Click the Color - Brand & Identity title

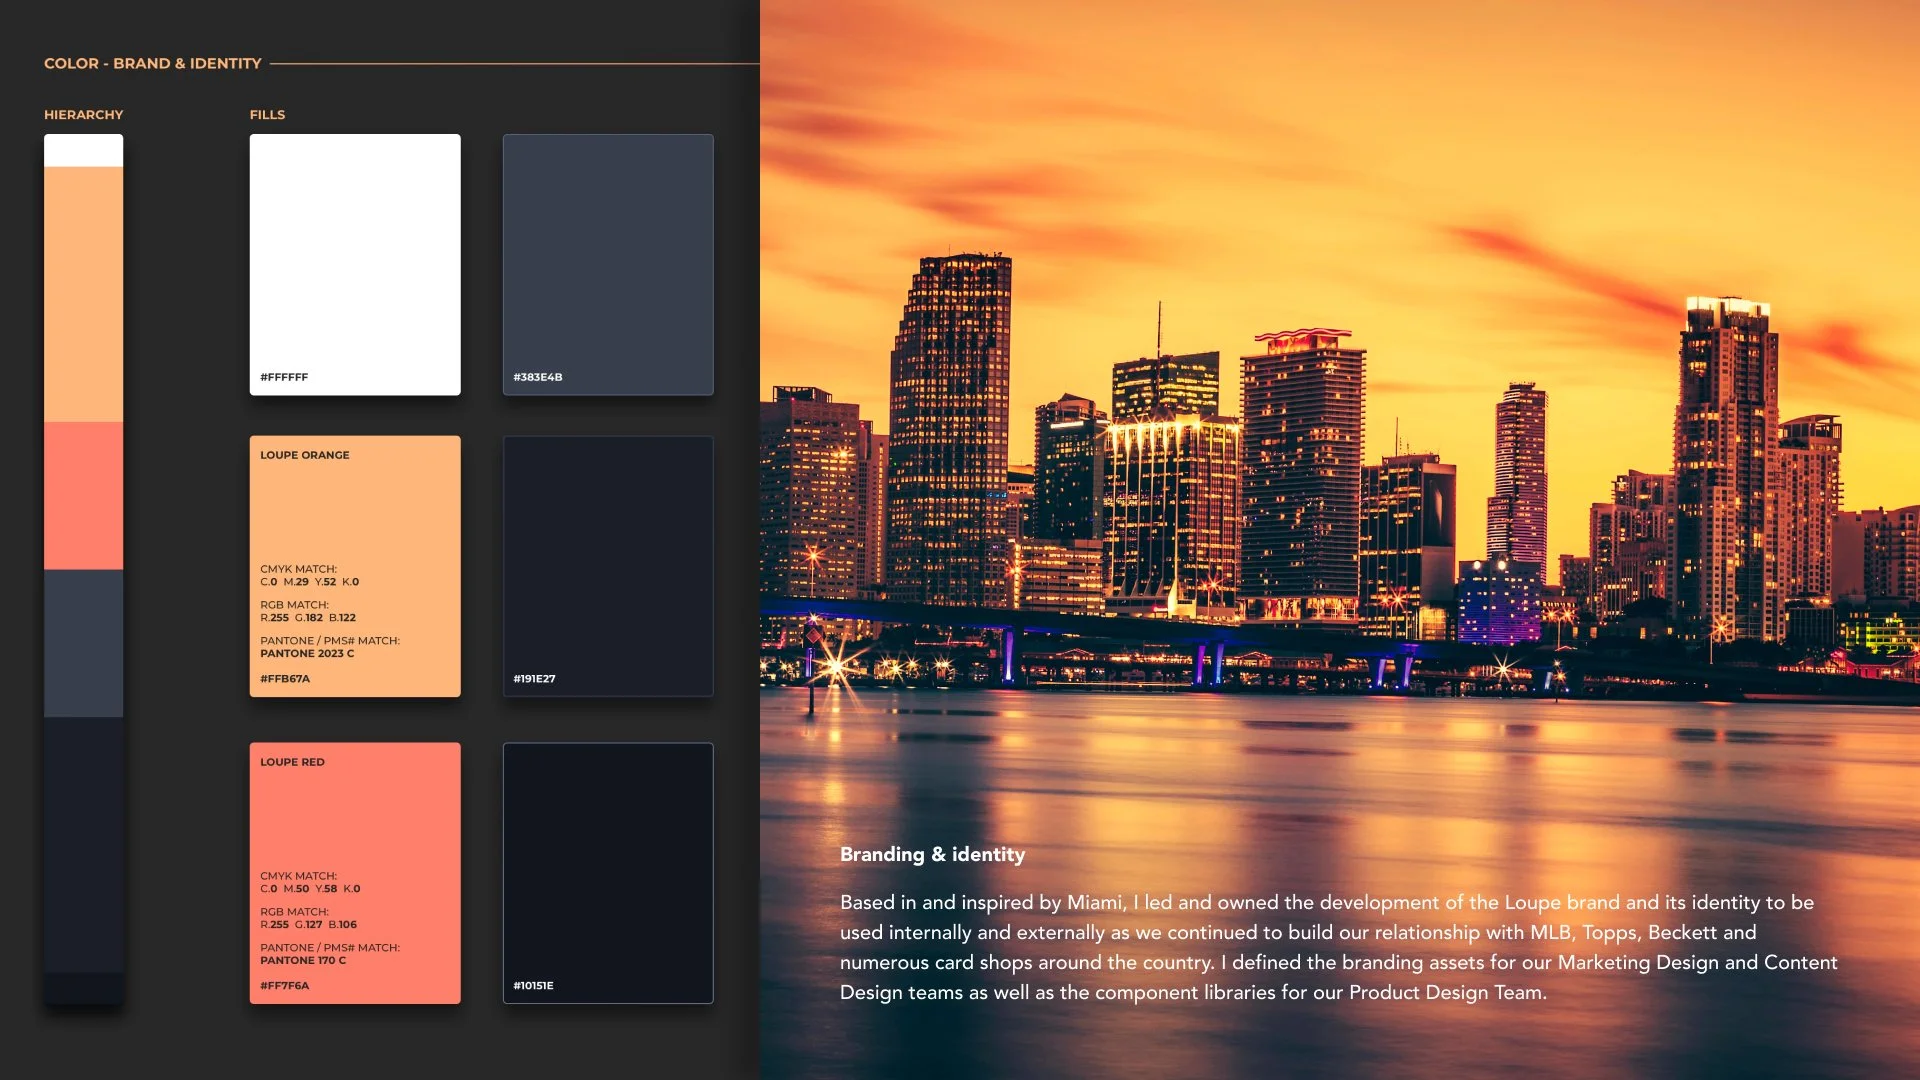(x=152, y=63)
